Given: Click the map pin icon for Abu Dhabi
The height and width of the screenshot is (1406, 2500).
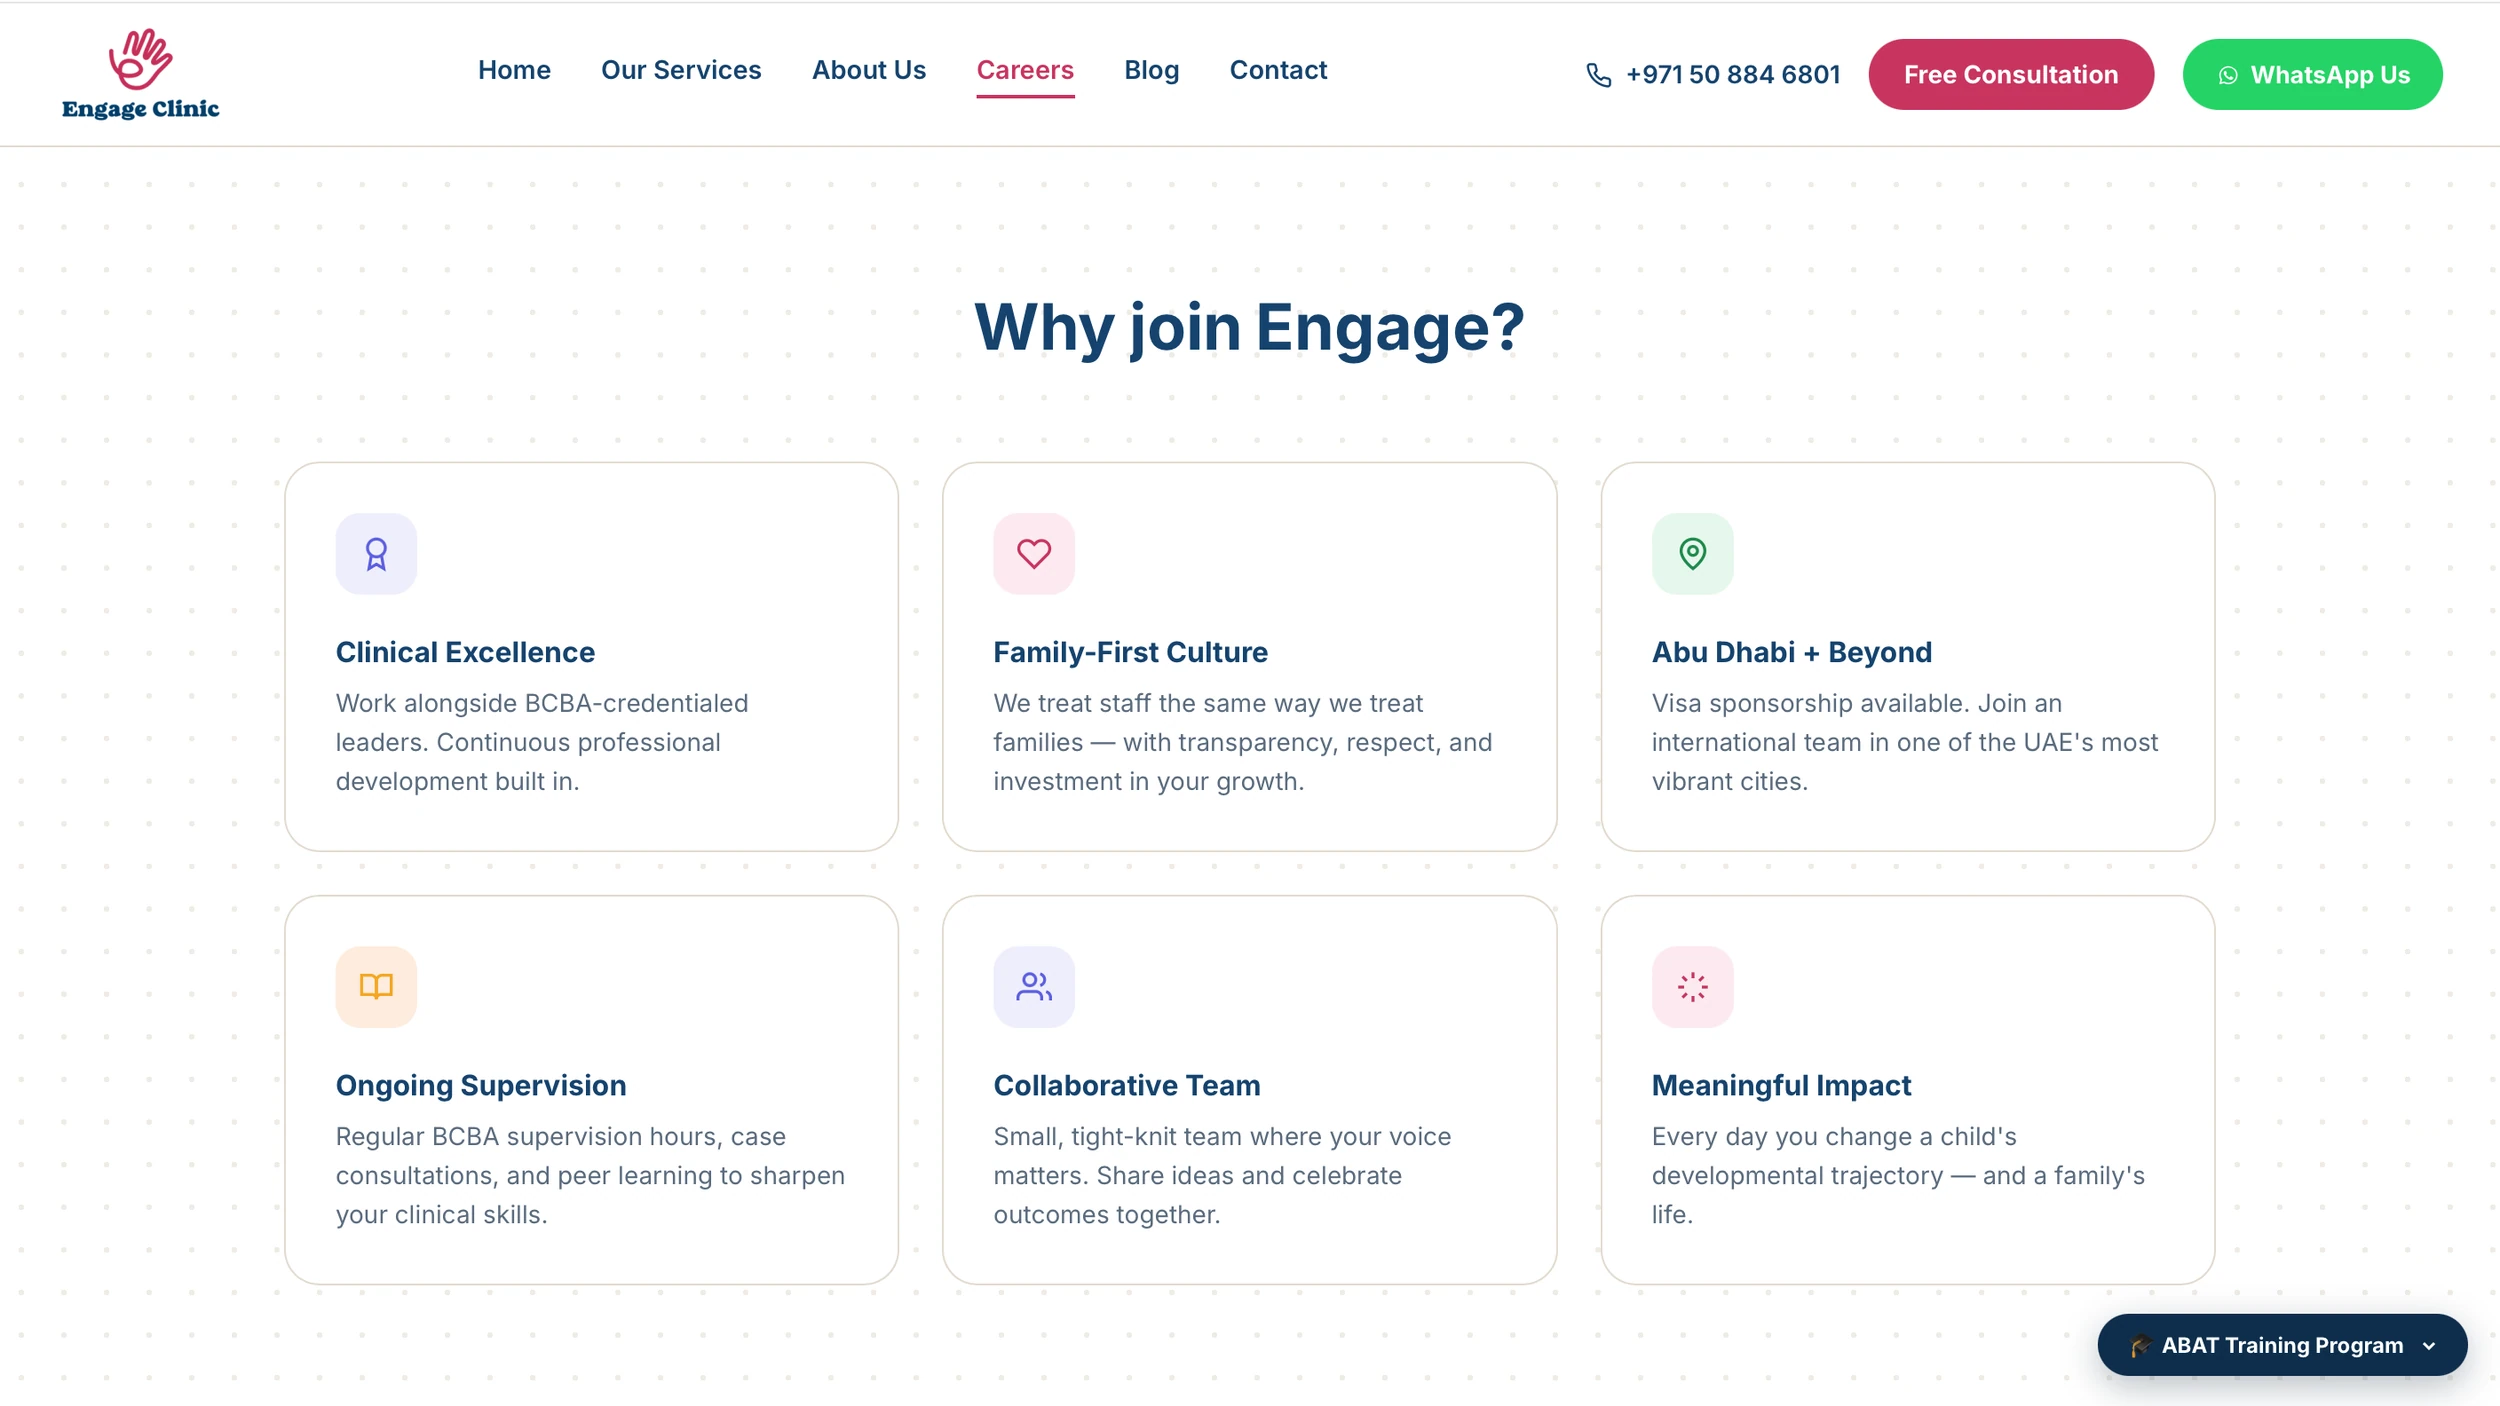Looking at the screenshot, I should coord(1692,554).
